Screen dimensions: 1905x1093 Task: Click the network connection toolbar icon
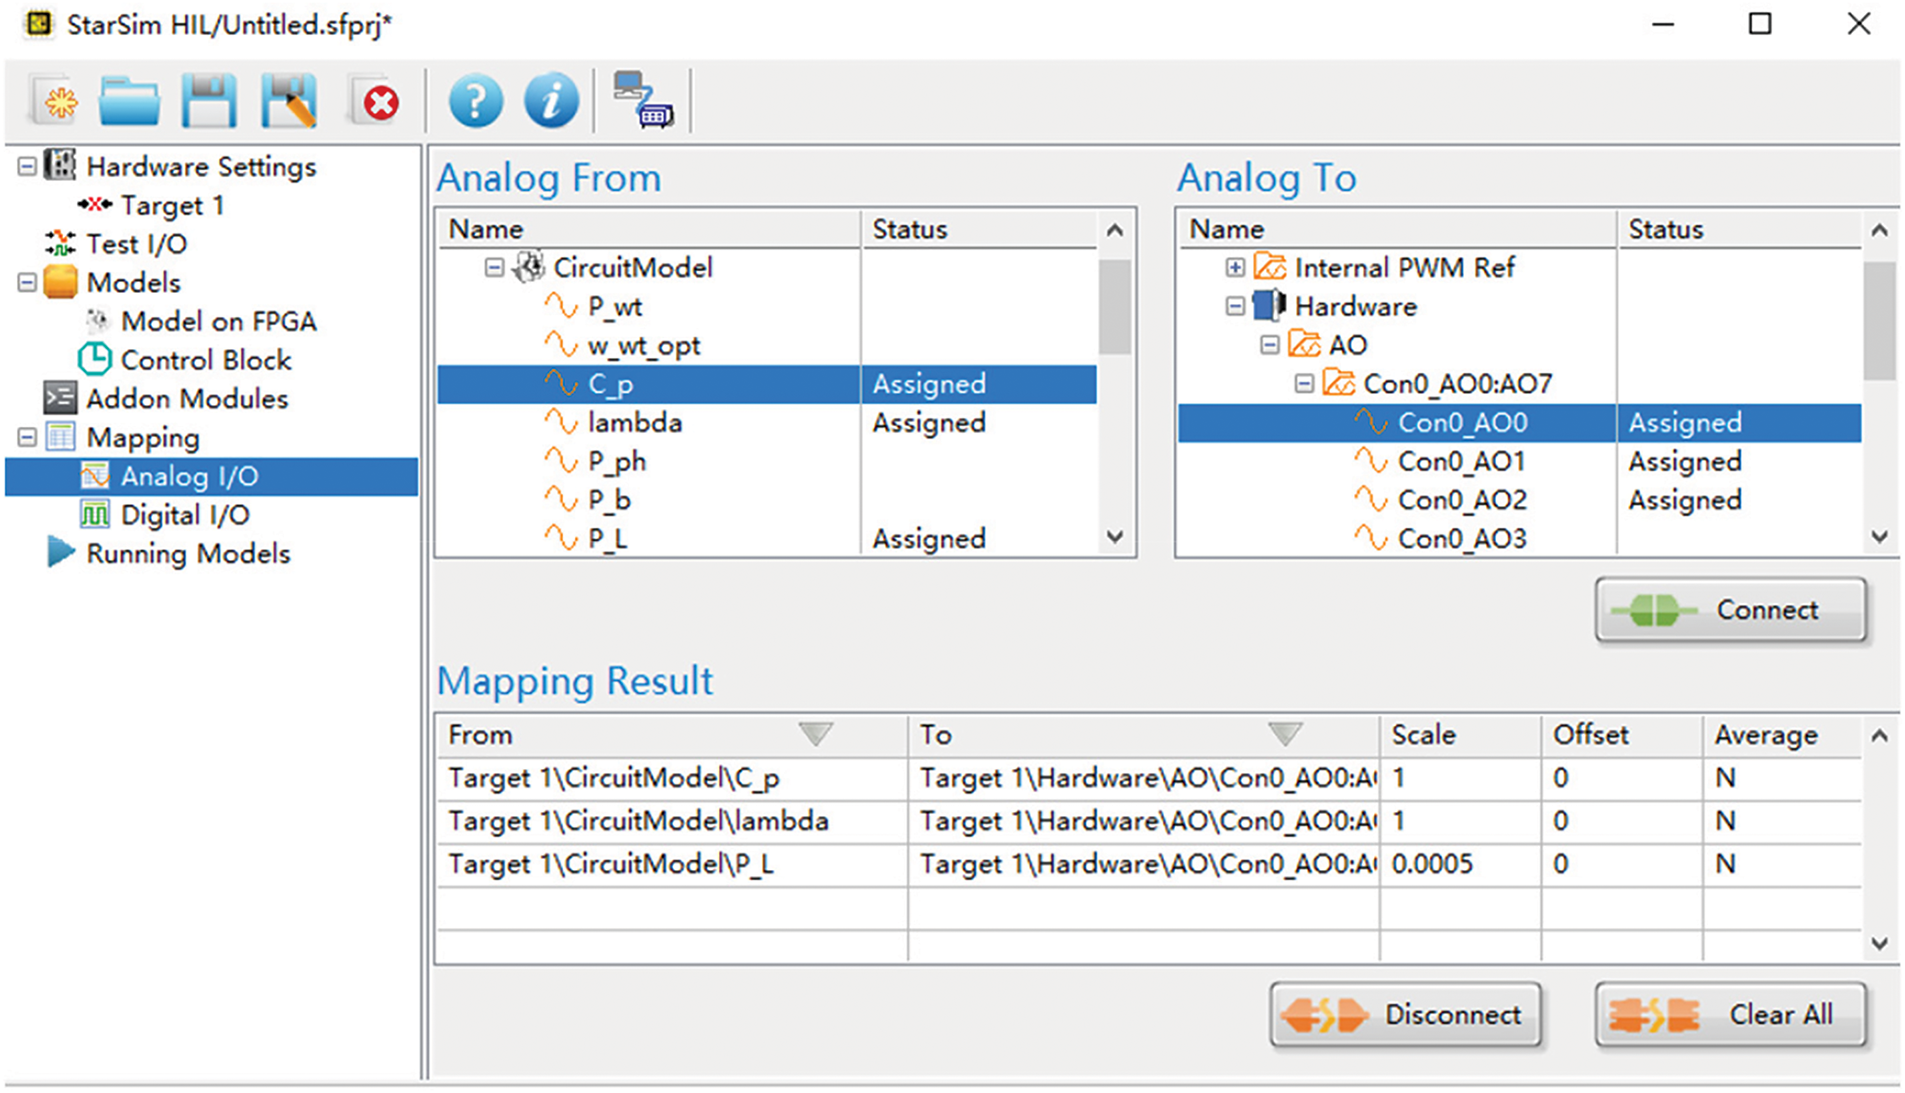[642, 101]
